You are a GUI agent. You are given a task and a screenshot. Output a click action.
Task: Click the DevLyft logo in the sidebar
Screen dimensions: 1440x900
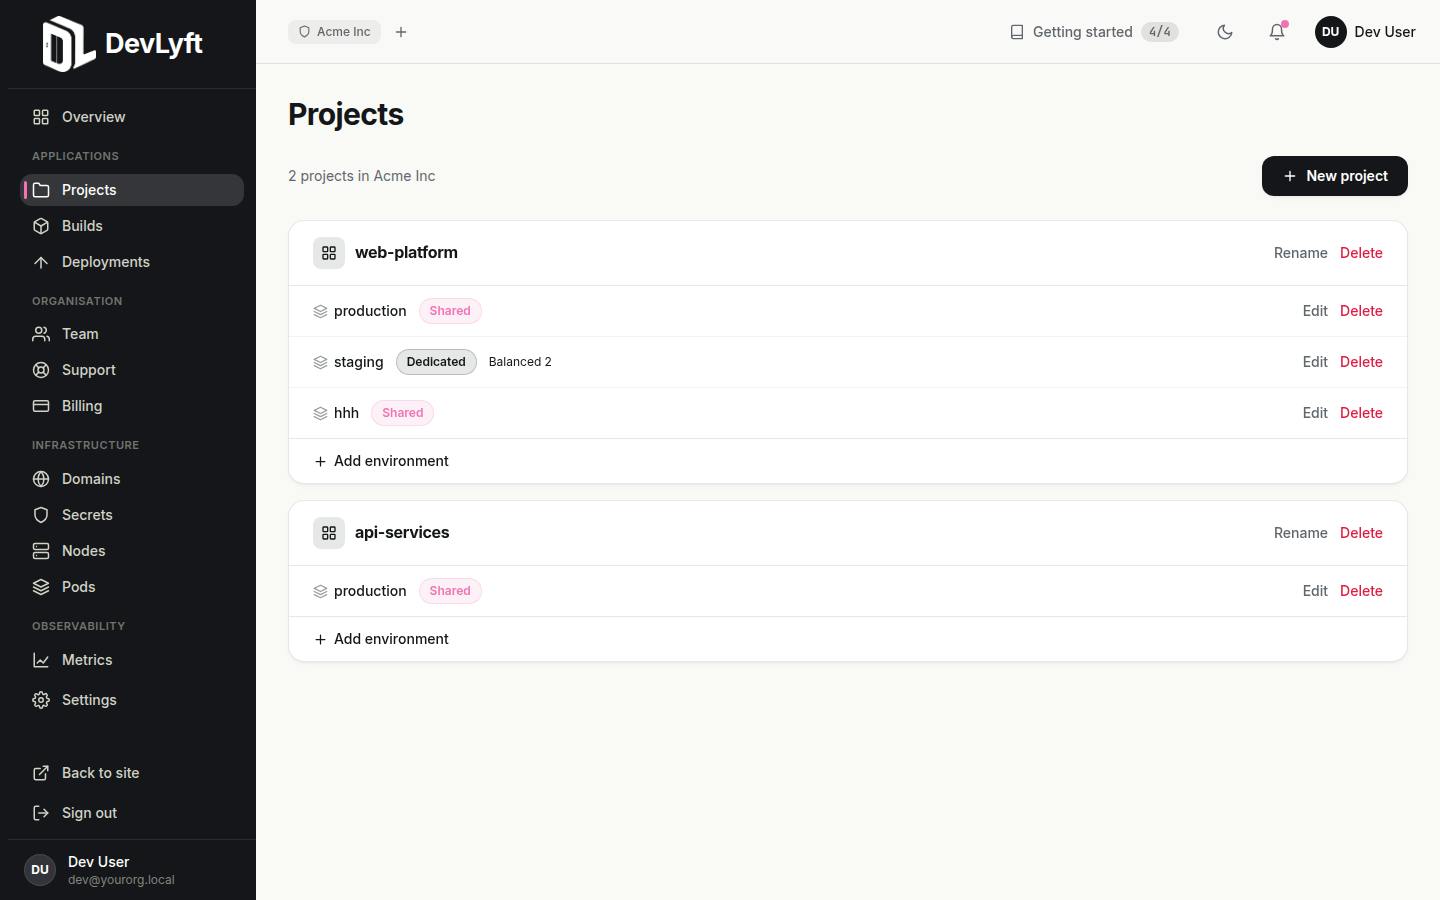click(x=122, y=44)
